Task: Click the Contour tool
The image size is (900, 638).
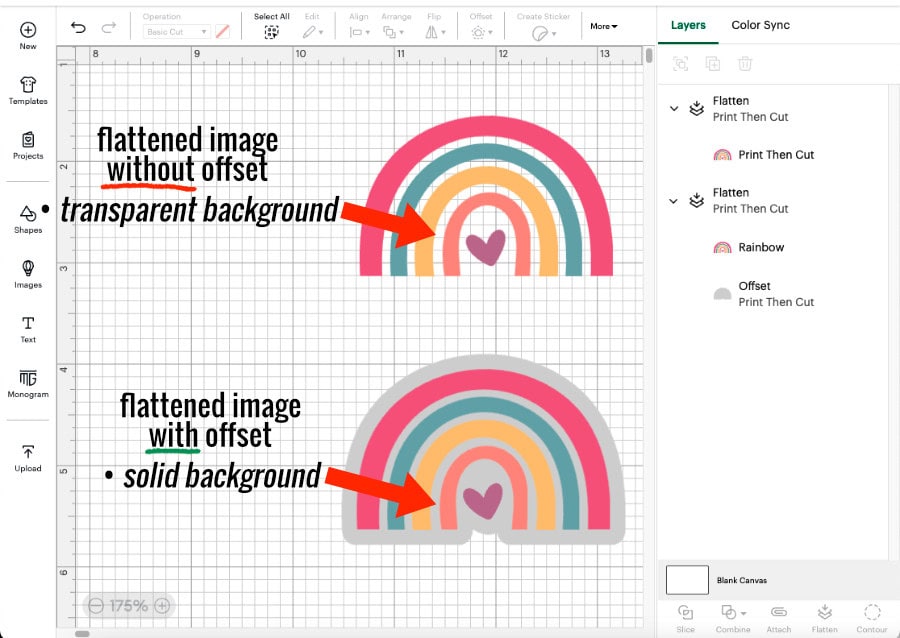Action: click(x=871, y=618)
